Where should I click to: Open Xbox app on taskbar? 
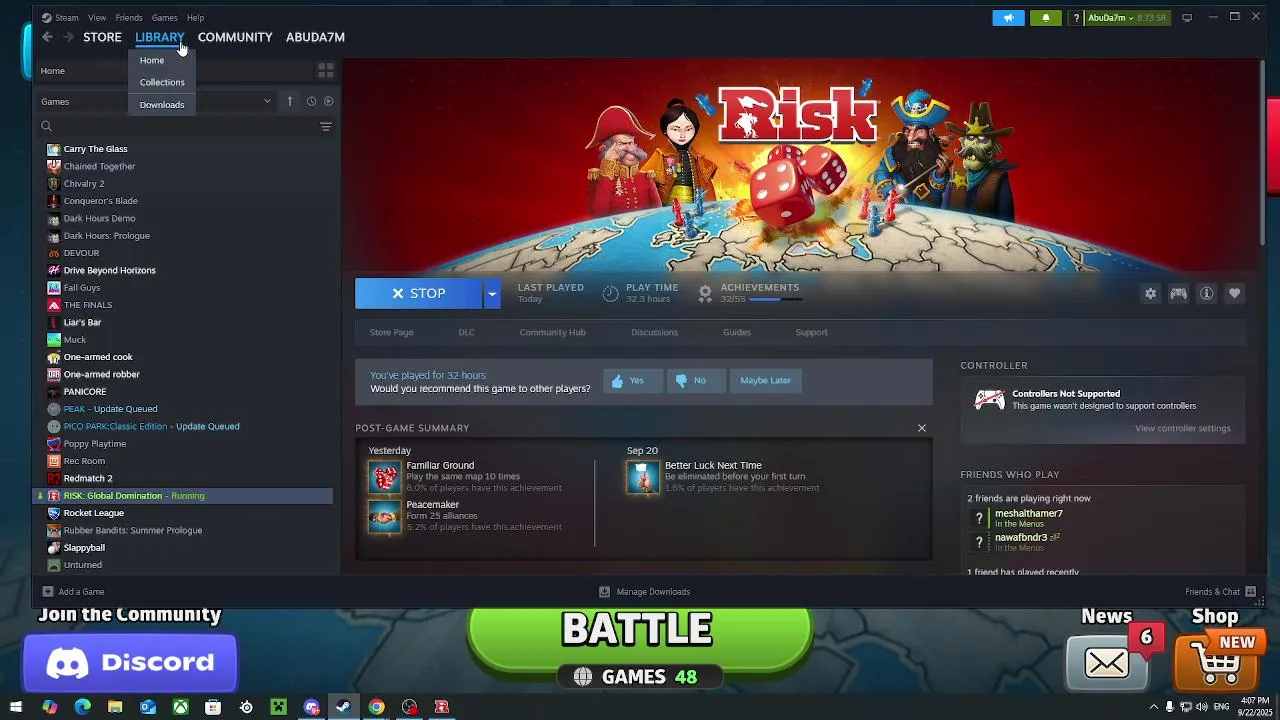pyautogui.click(x=180, y=707)
